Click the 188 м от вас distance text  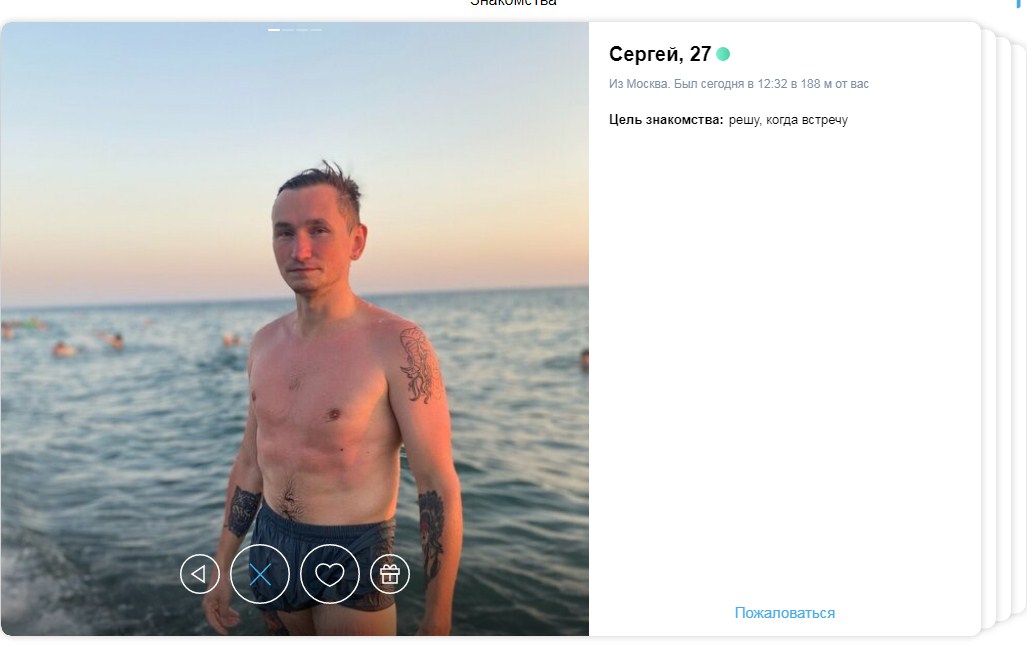834,84
